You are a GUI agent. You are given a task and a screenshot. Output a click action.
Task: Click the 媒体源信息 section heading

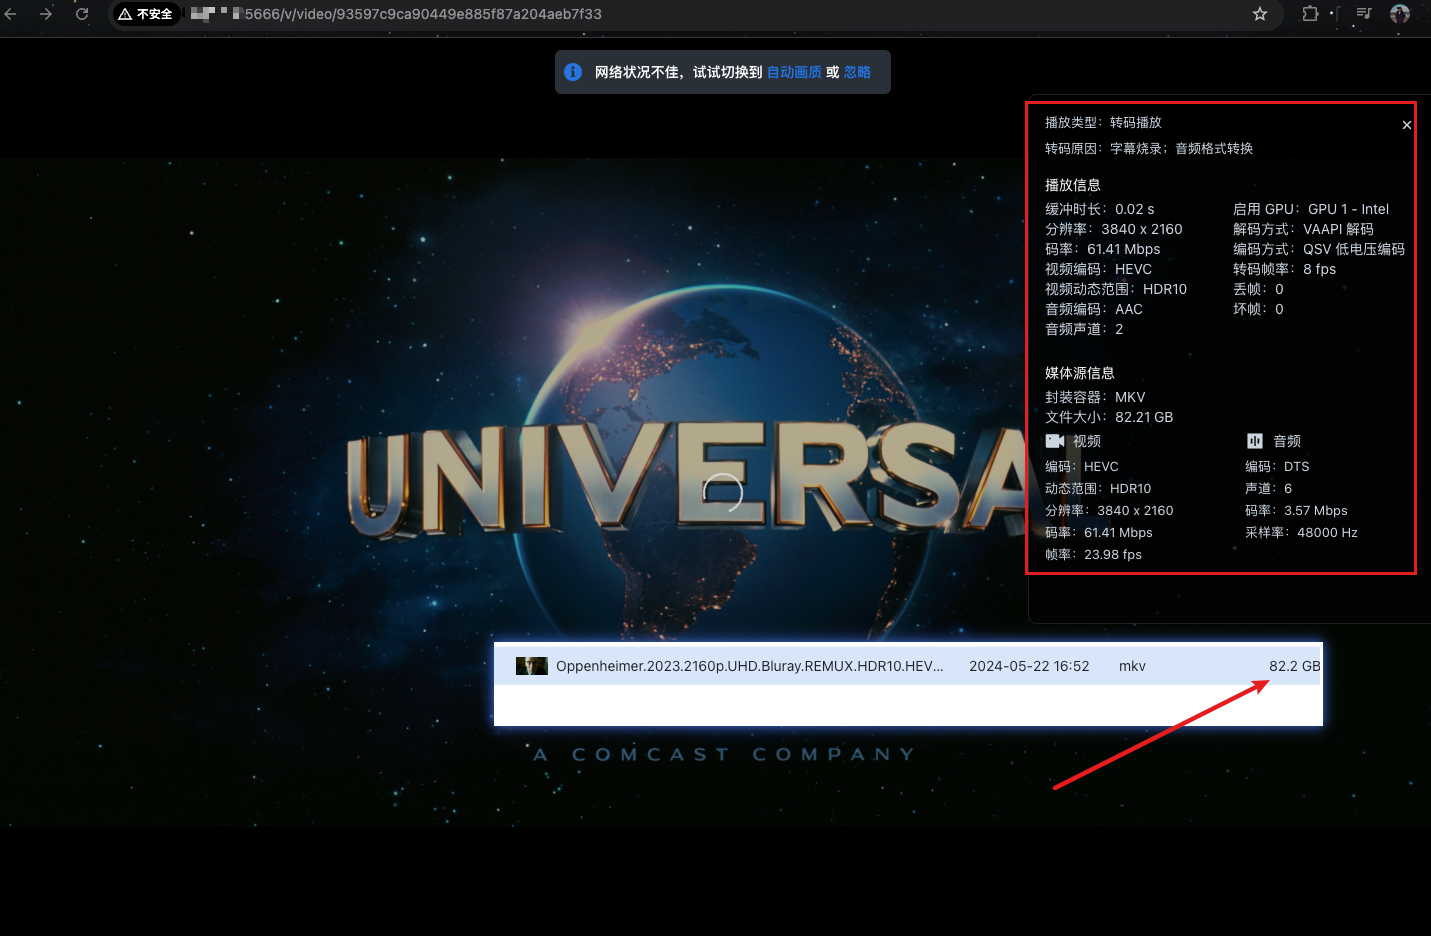point(1080,373)
